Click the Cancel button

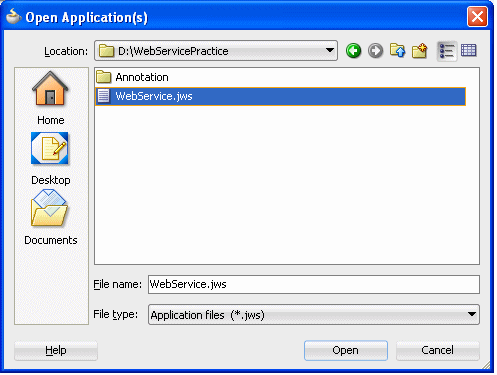coord(437,350)
